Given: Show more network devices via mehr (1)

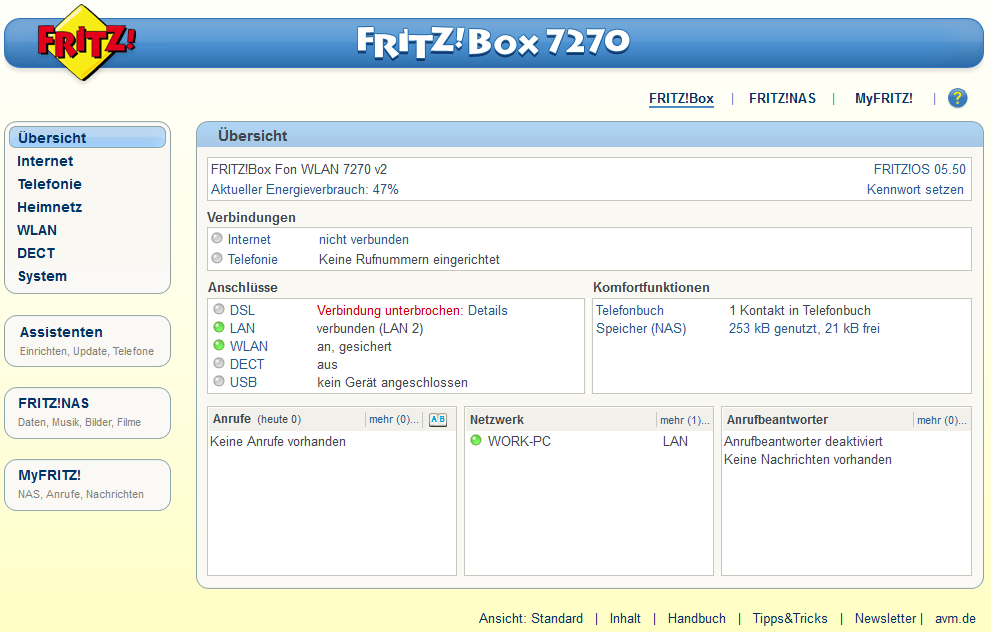Looking at the screenshot, I should click(685, 420).
